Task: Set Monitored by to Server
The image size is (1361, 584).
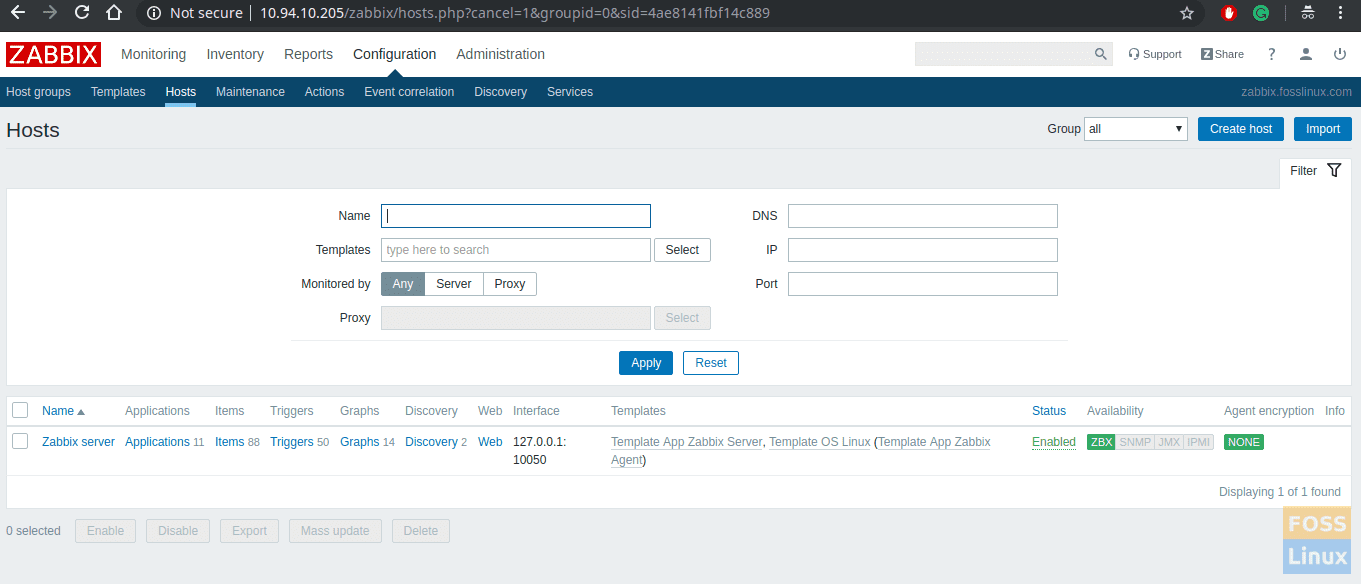Action: point(454,284)
